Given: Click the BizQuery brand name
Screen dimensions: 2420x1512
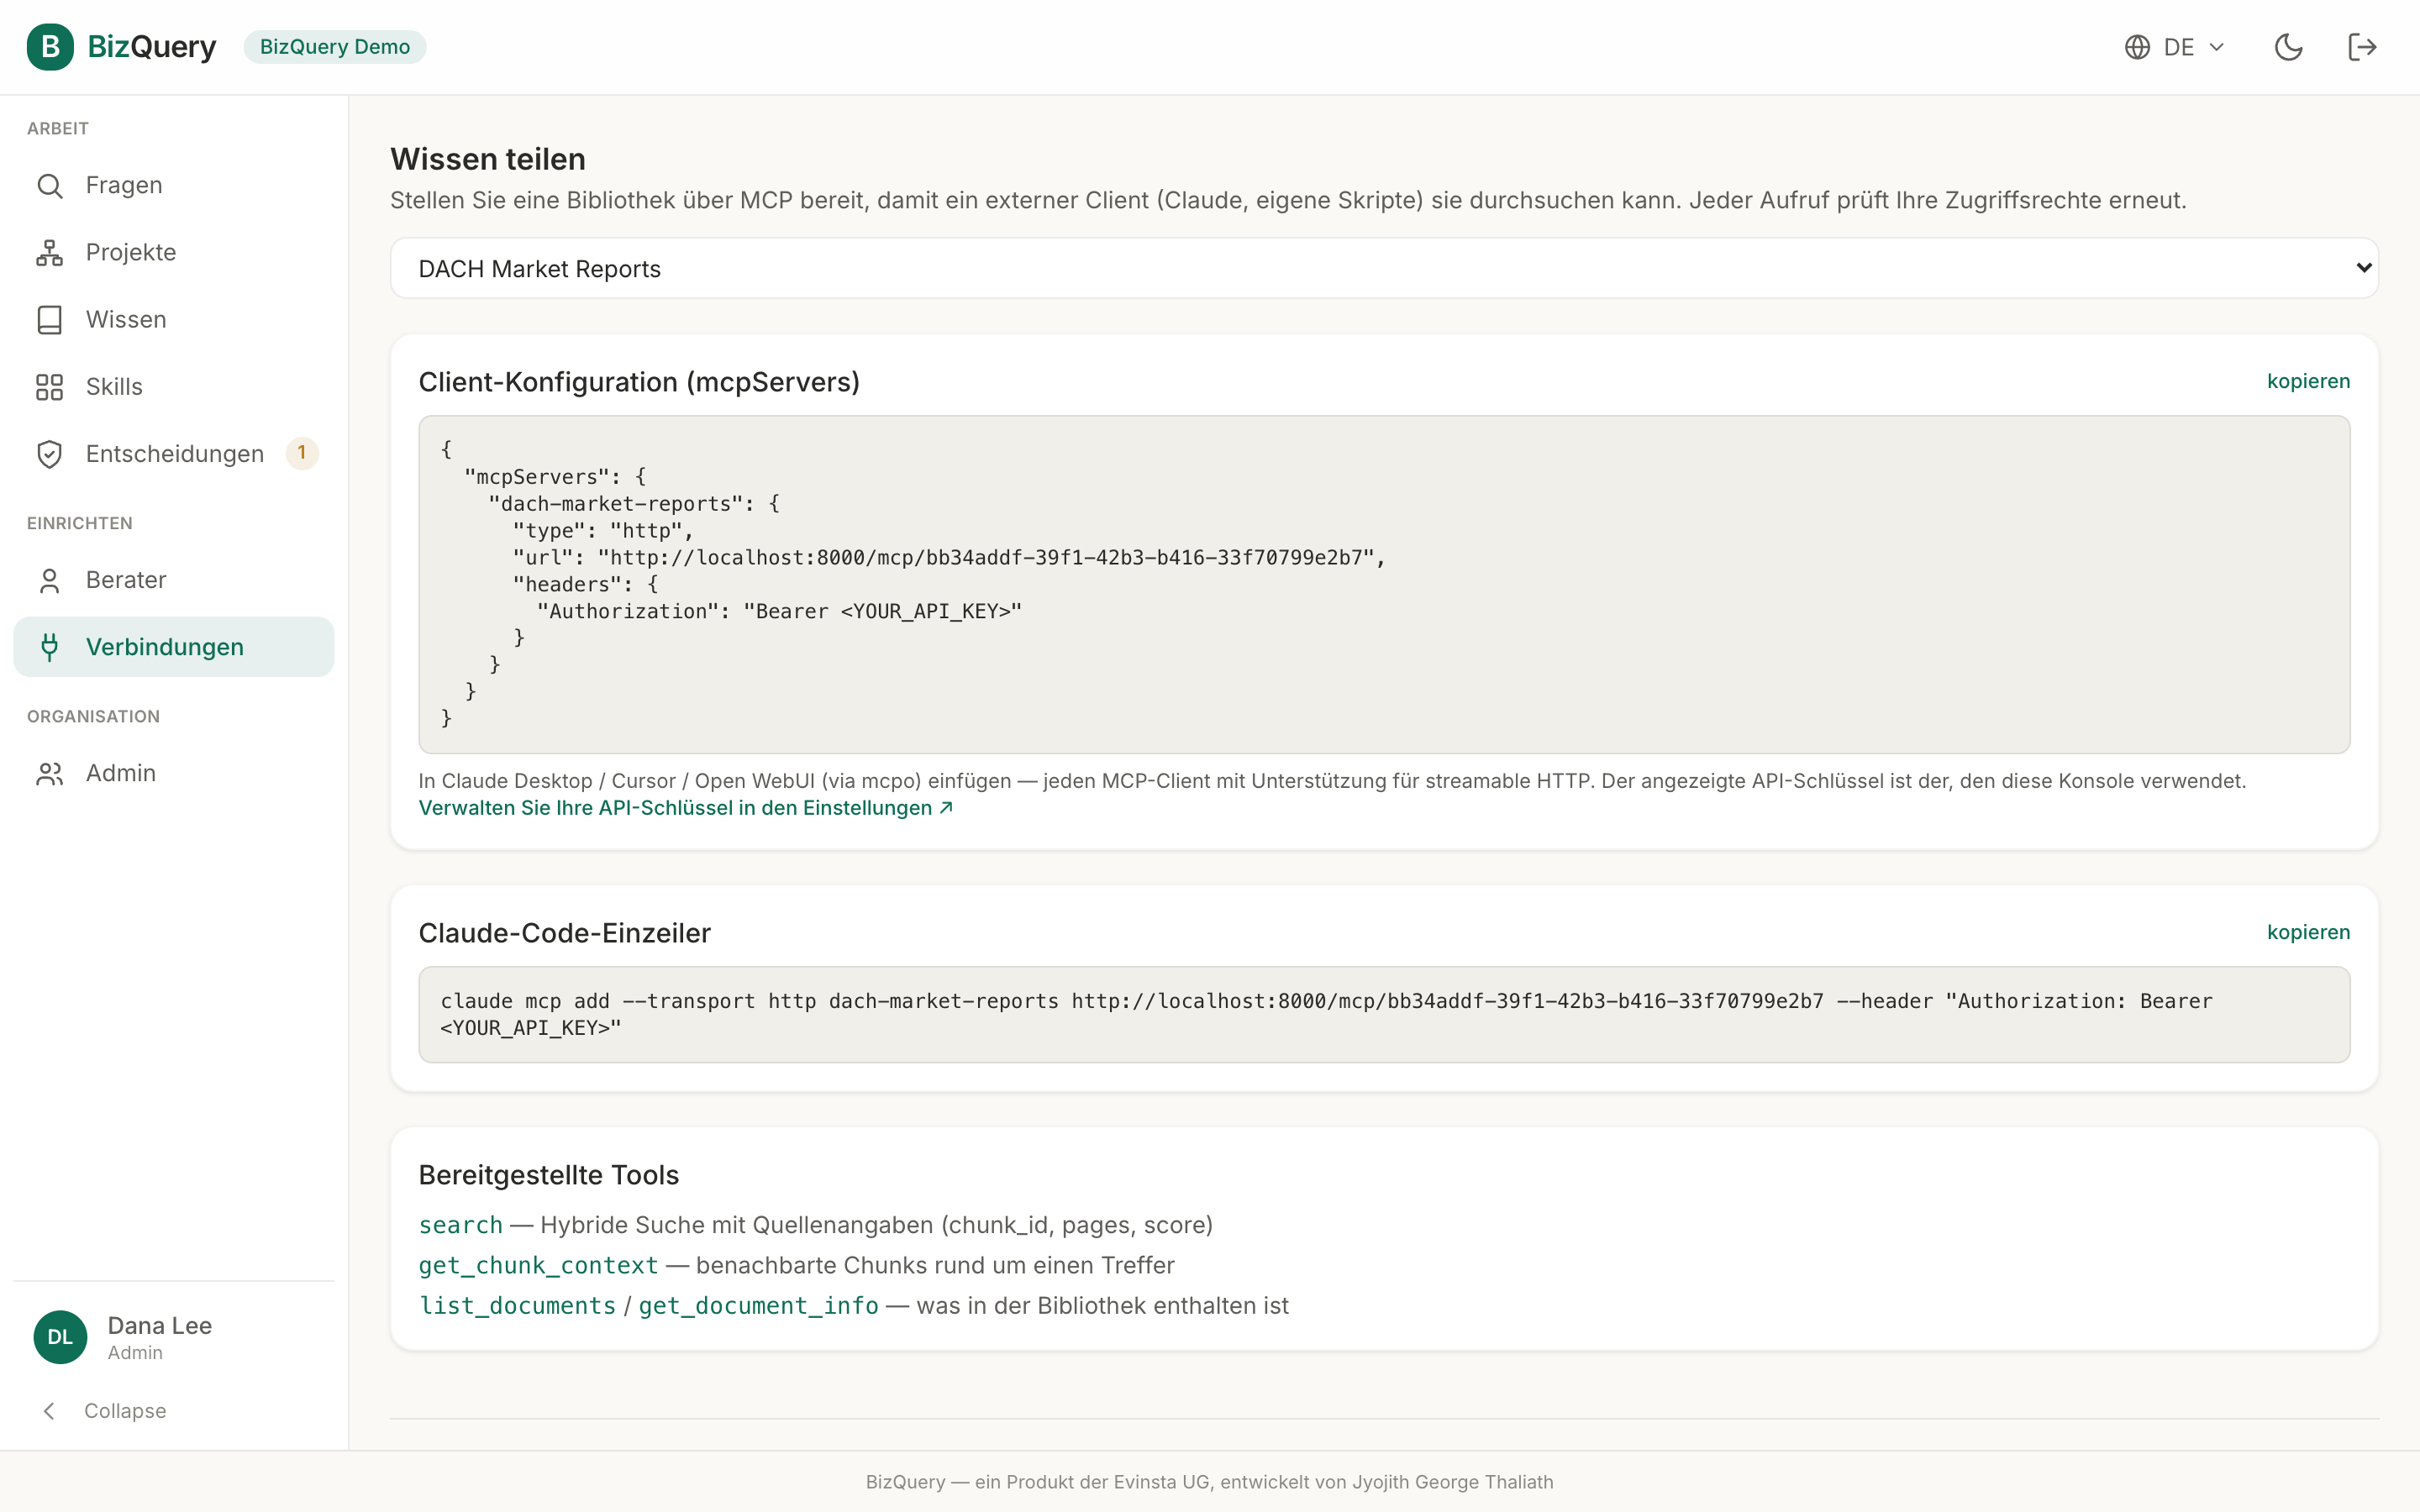Looking at the screenshot, I should pyautogui.click(x=152, y=47).
